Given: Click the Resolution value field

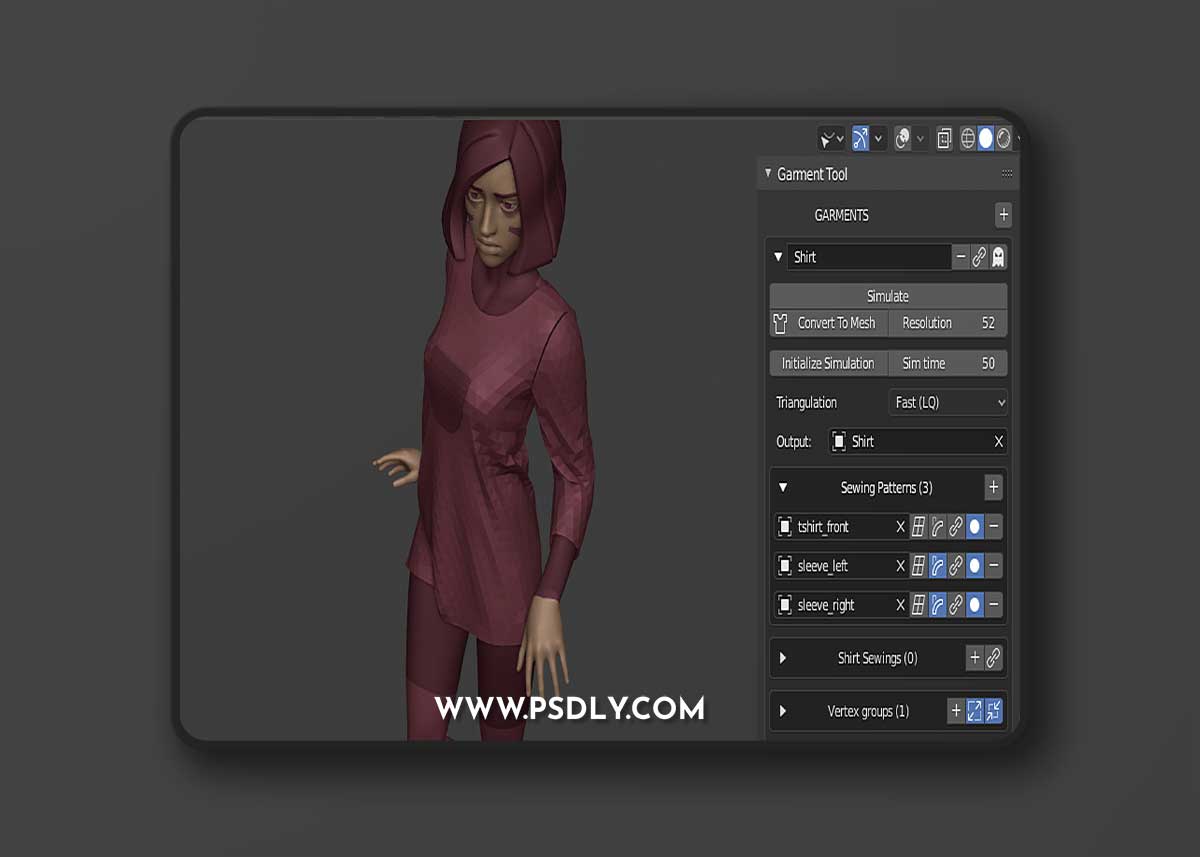Looking at the screenshot, I should (x=948, y=323).
